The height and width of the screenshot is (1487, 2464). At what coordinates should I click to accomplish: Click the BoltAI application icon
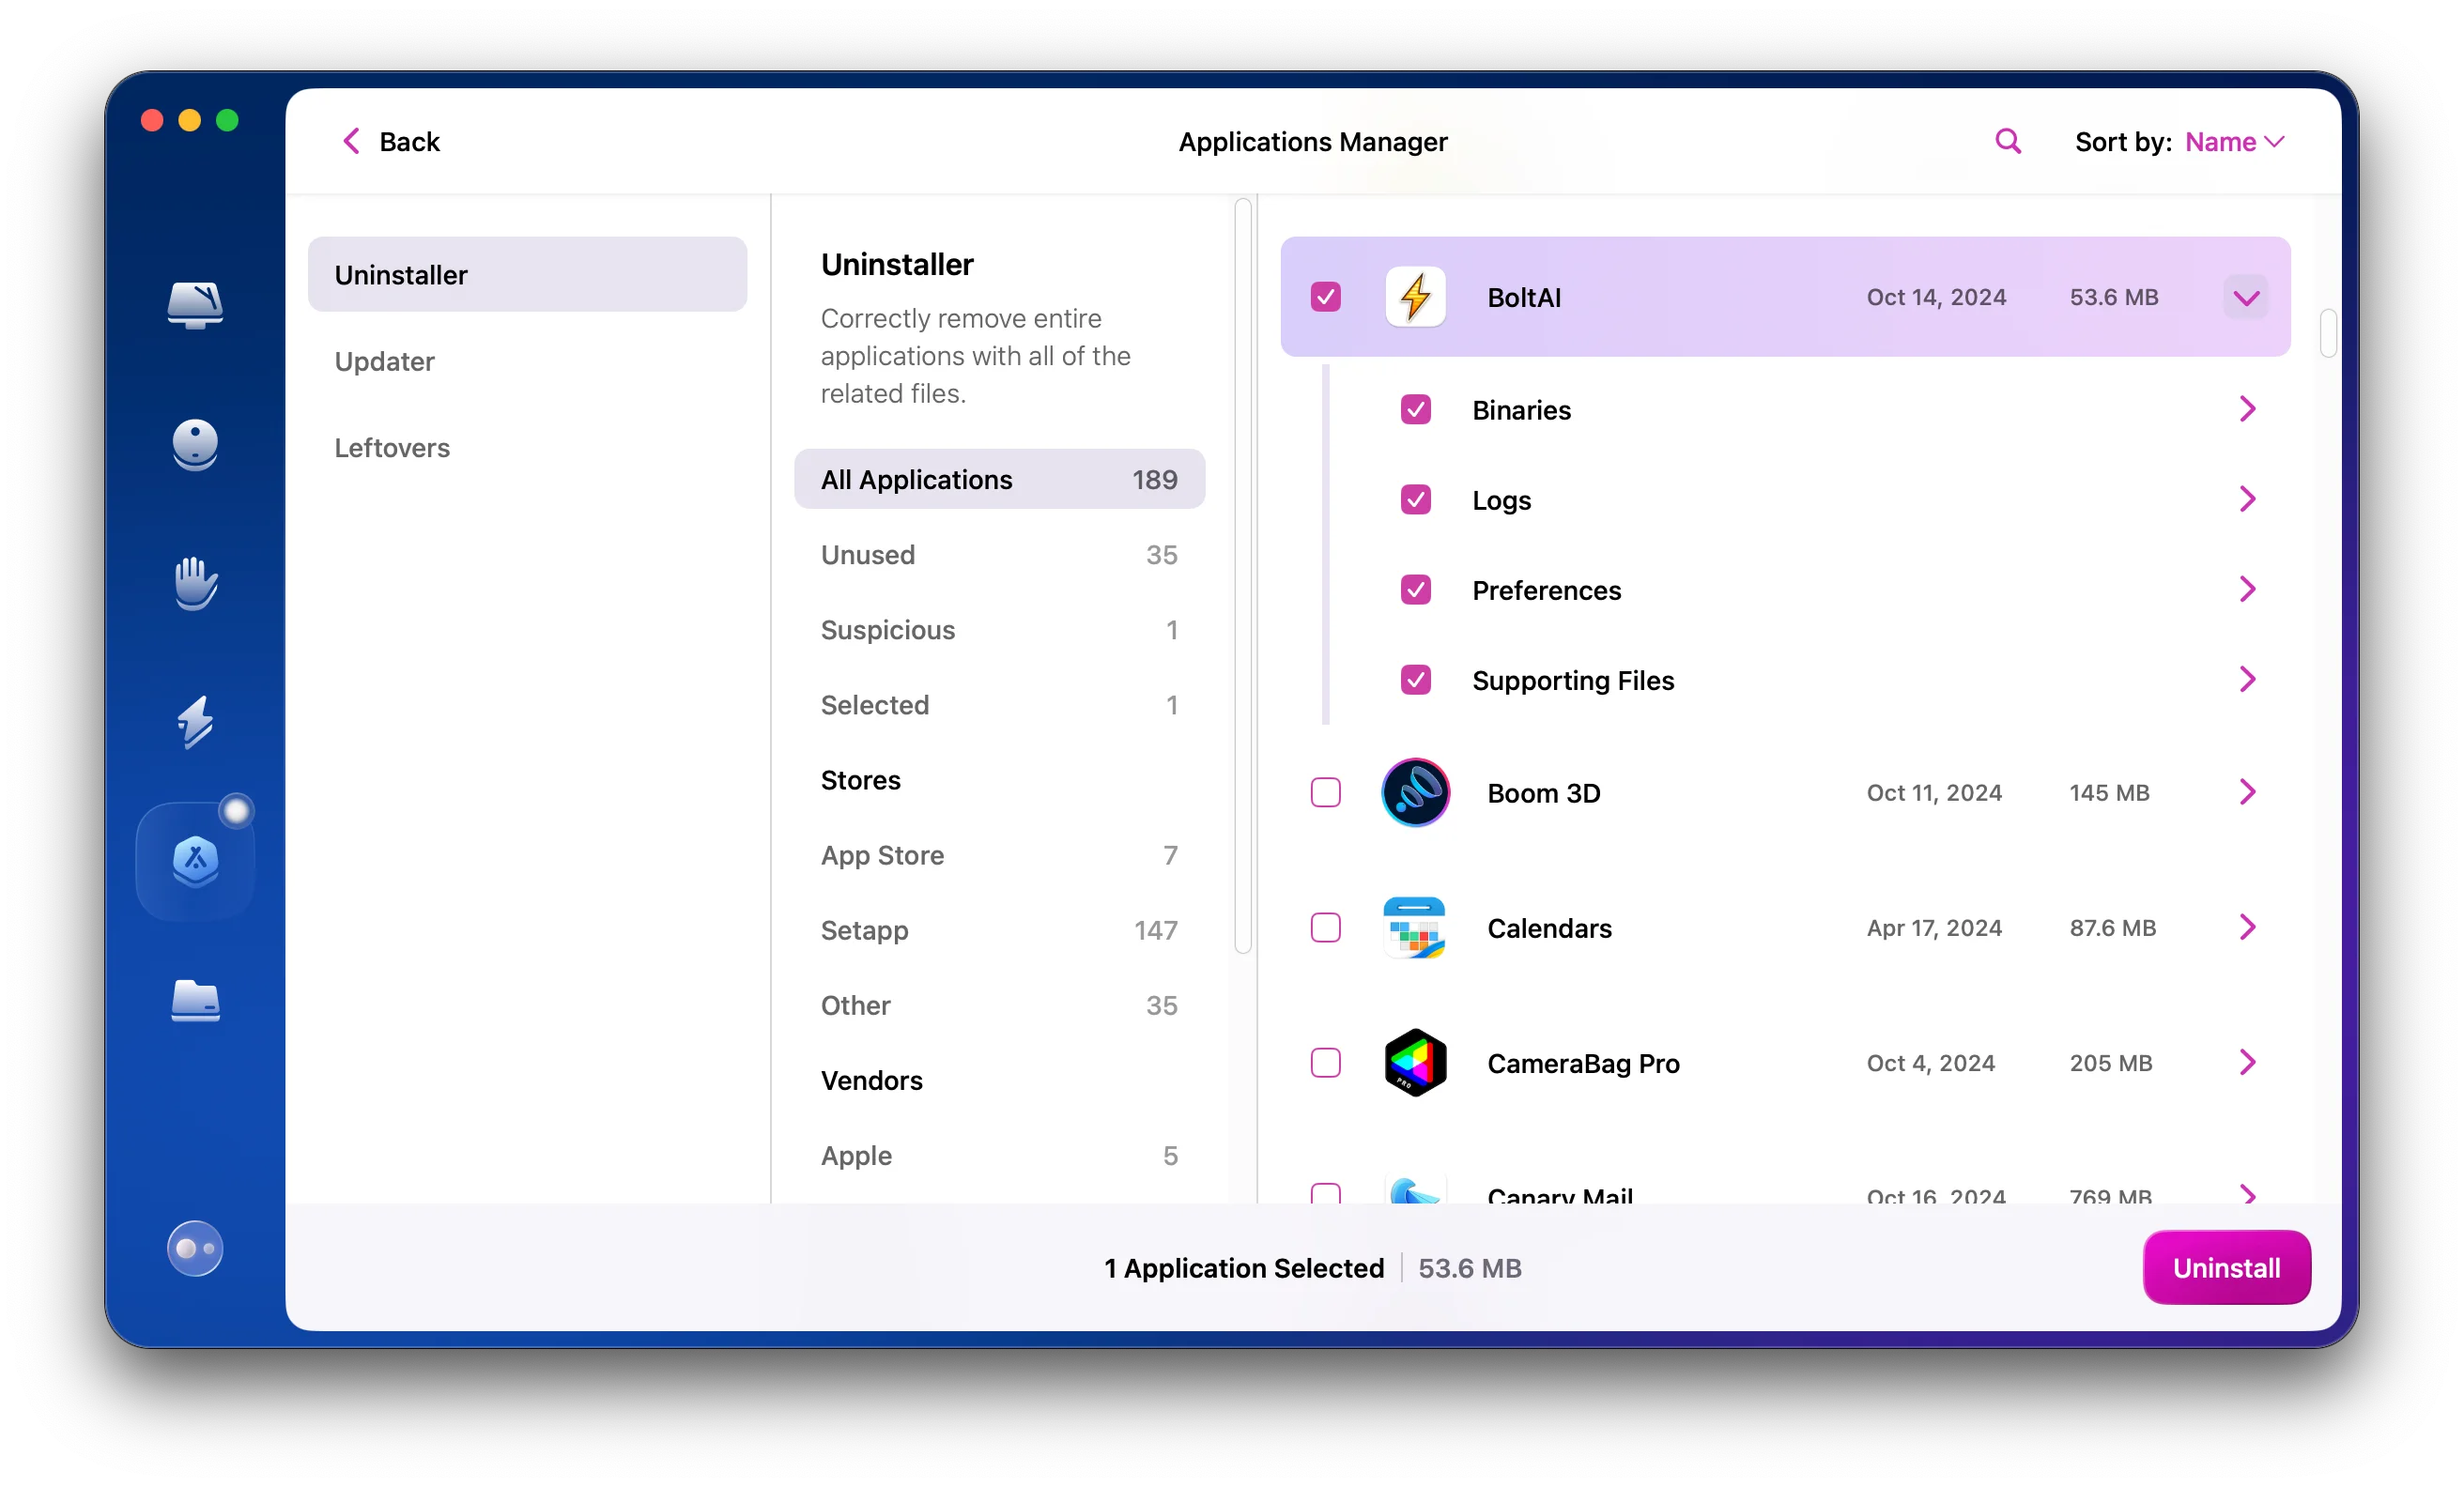[1415, 296]
